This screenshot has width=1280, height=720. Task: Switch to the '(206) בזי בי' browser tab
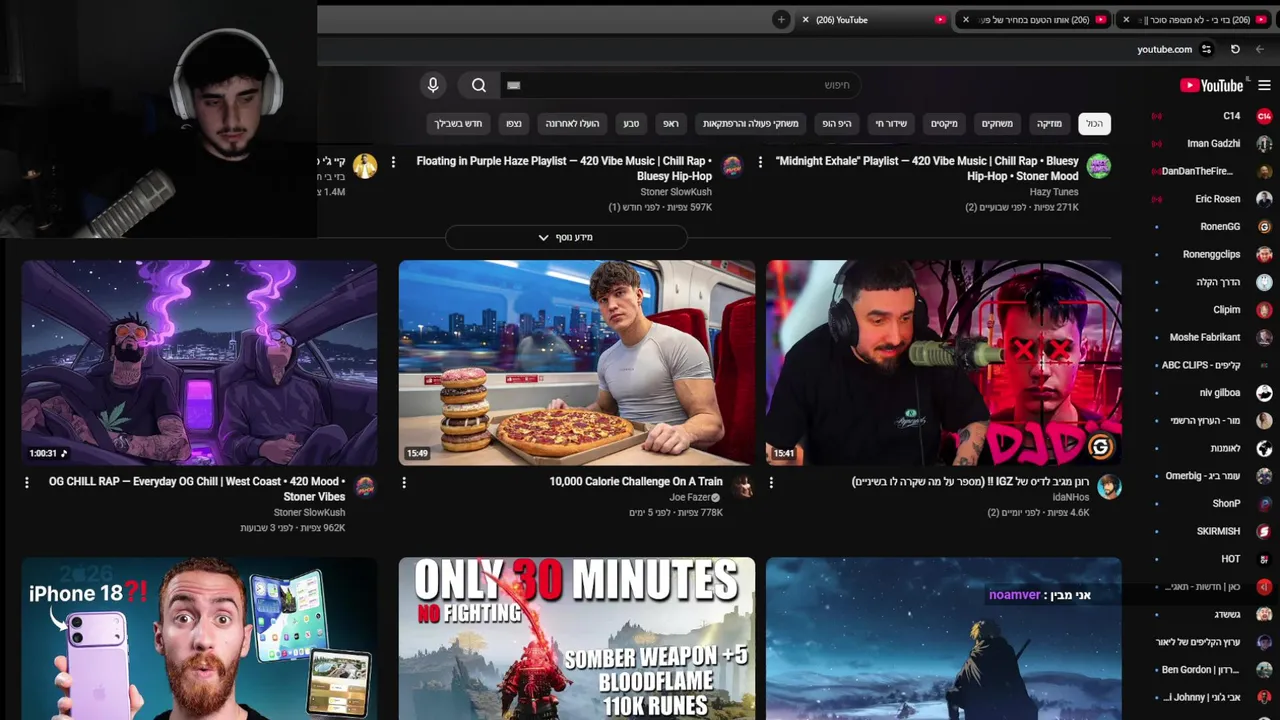pos(1193,19)
